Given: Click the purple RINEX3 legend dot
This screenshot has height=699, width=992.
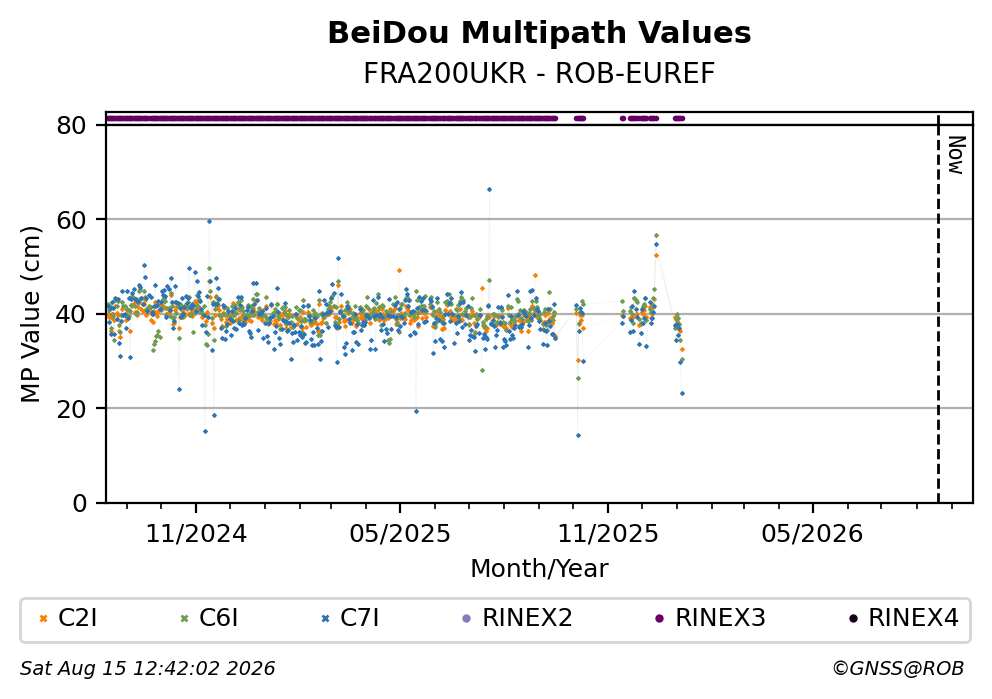Looking at the screenshot, I should (x=660, y=619).
